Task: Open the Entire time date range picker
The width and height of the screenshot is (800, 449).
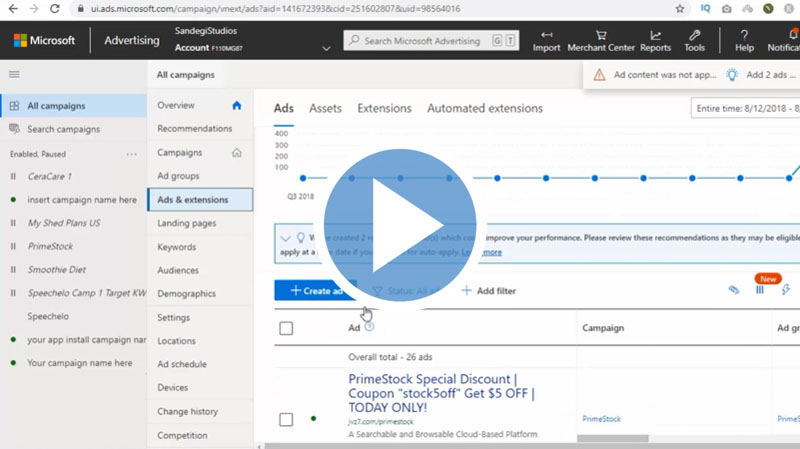Action: [745, 109]
